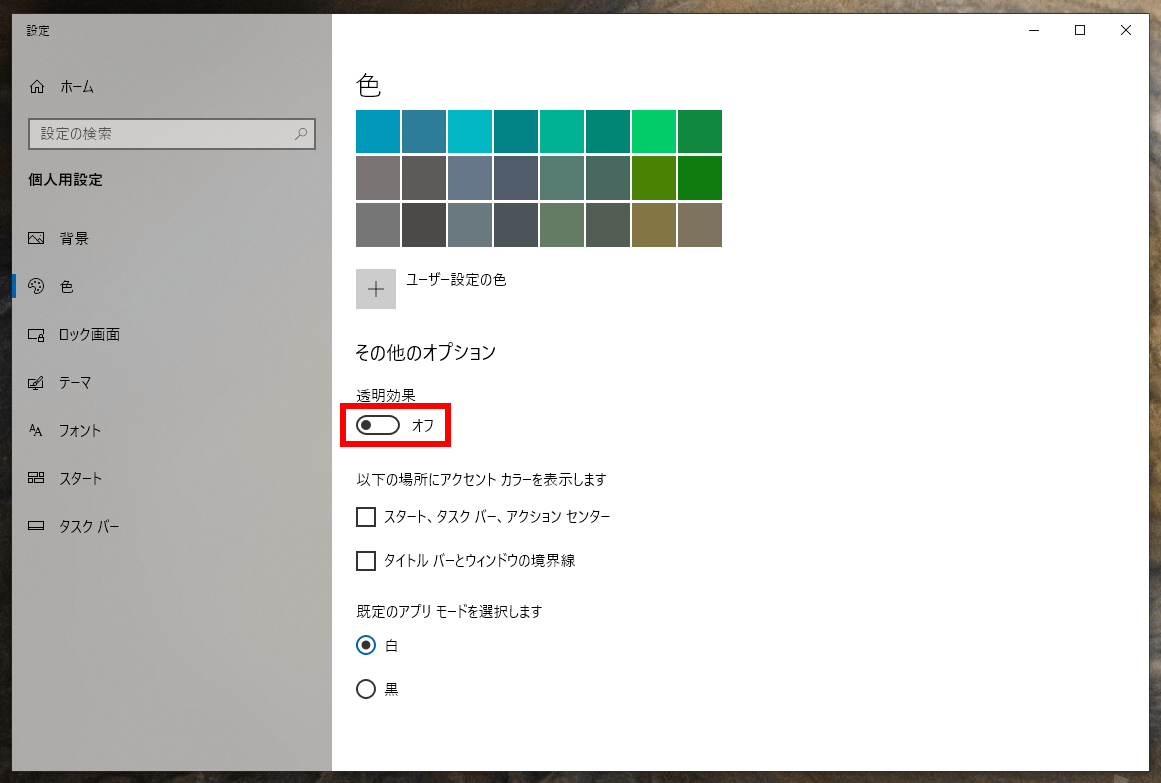
Task: Pick the khaki gold swatch in bottom row
Action: click(x=653, y=225)
